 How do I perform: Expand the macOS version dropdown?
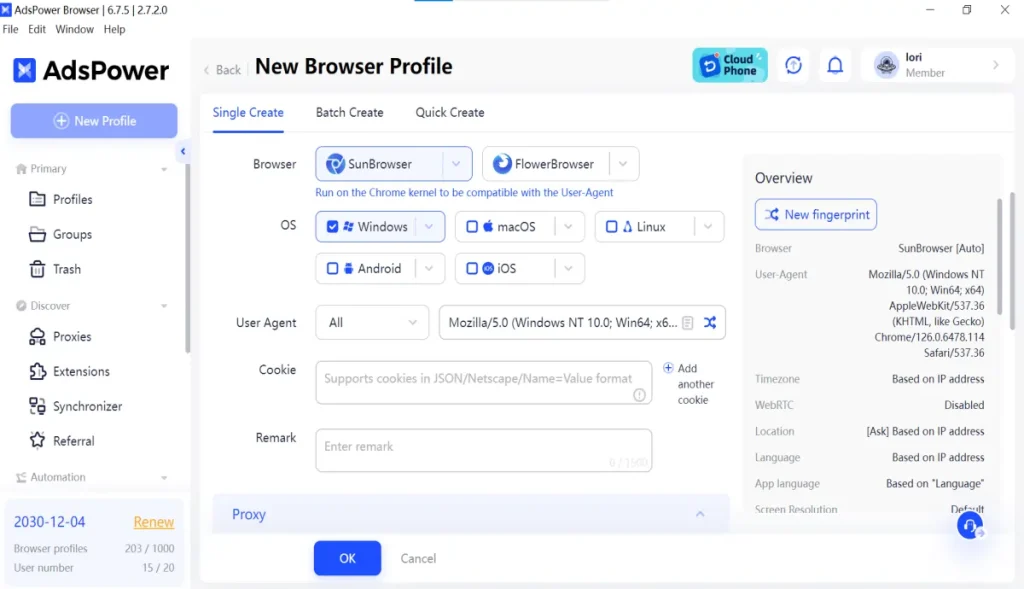click(x=569, y=227)
